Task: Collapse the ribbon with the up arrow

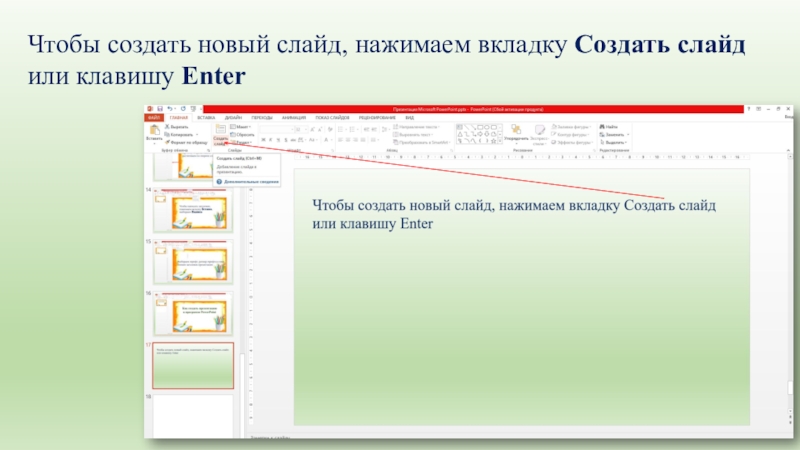Action: tap(789, 150)
